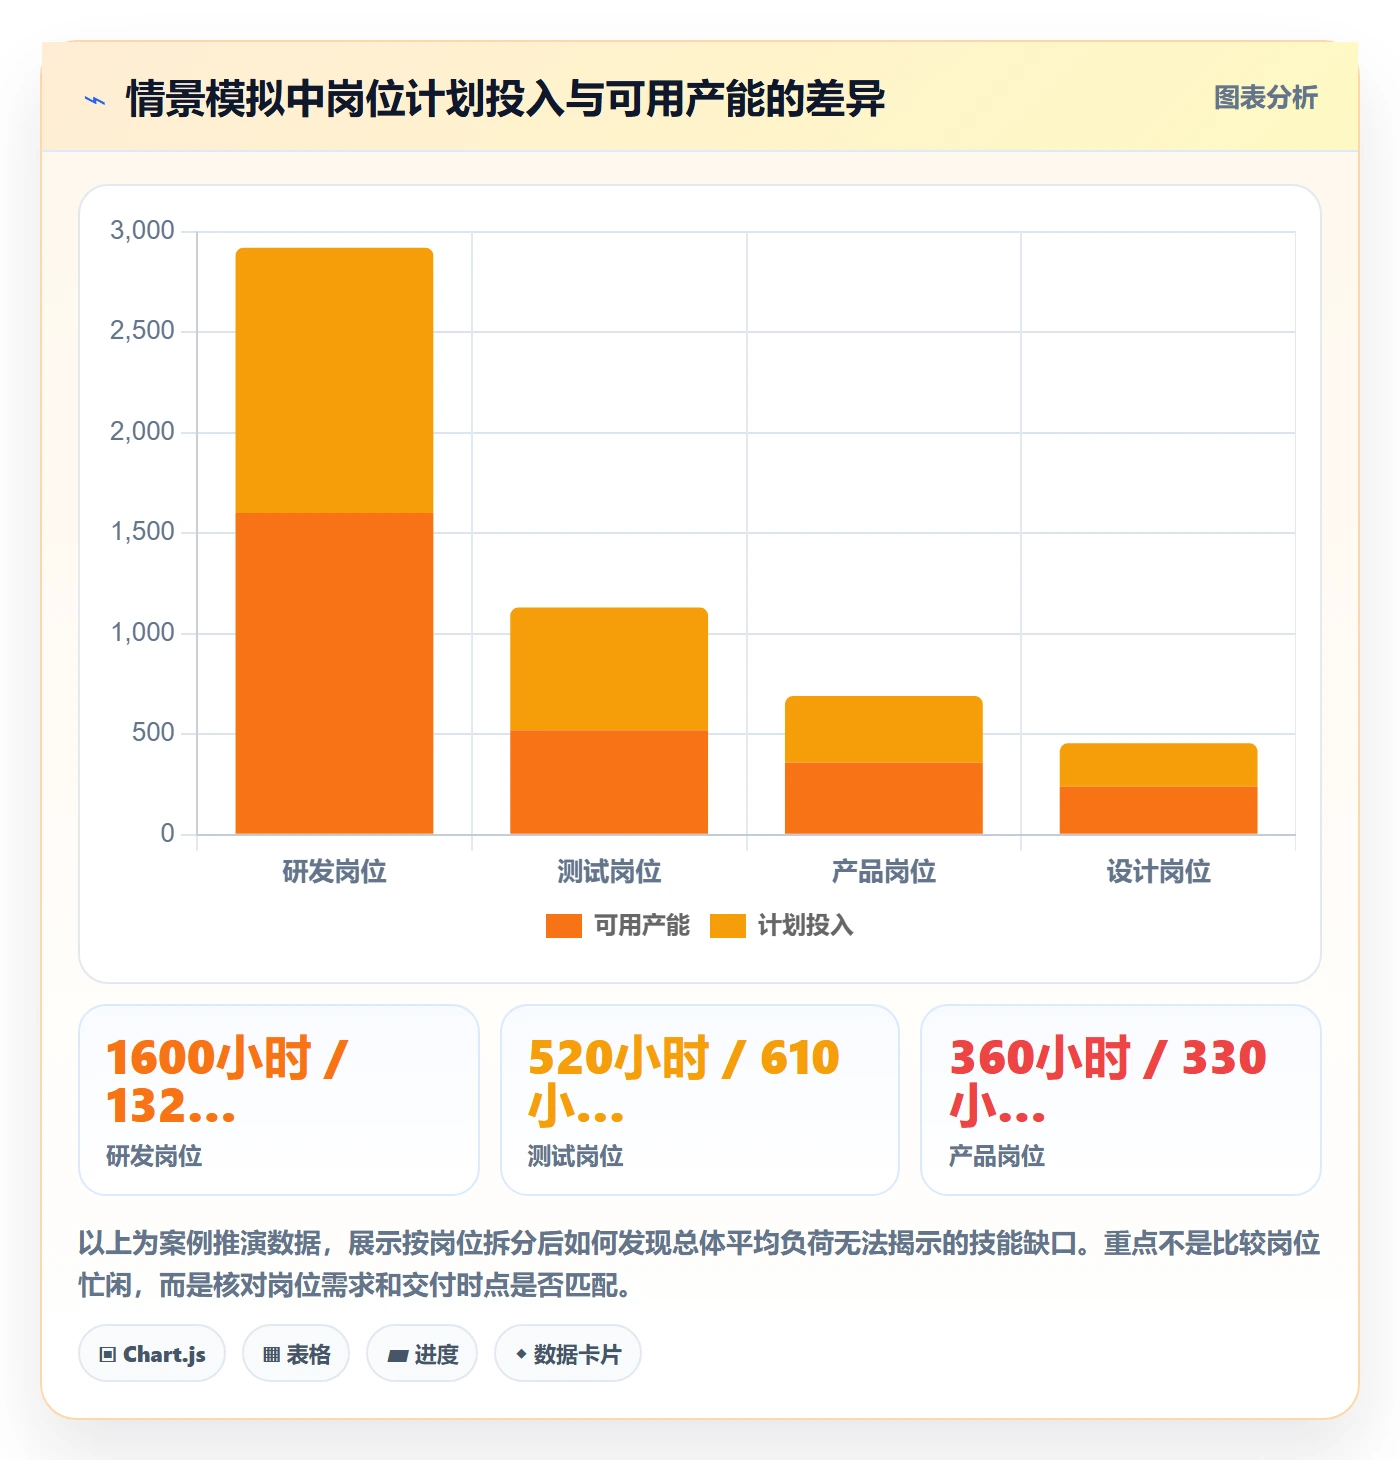Select the 进度 tag
Viewport: 1400px width, 1460px height.
click(x=422, y=1354)
